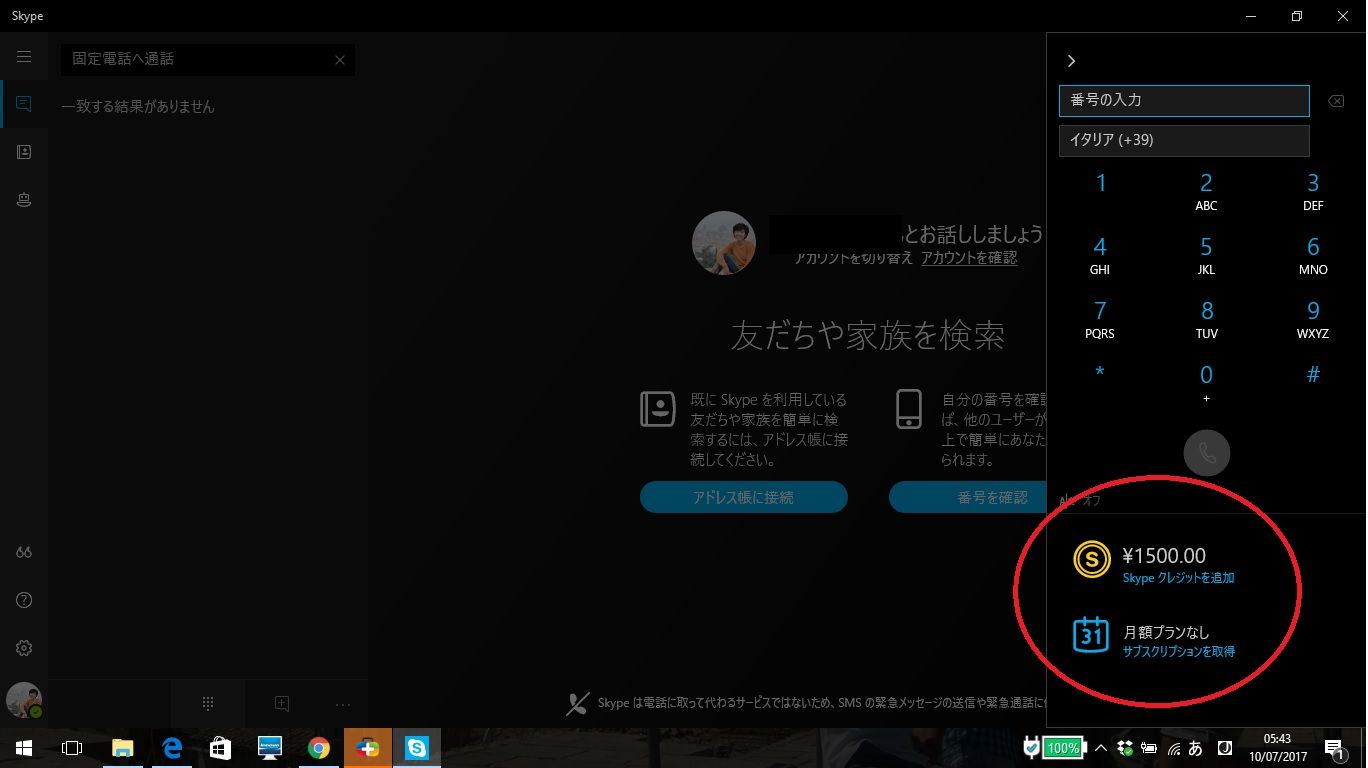Tap dial pad key 7 PQRS
The width and height of the screenshot is (1368, 768).
click(x=1100, y=320)
